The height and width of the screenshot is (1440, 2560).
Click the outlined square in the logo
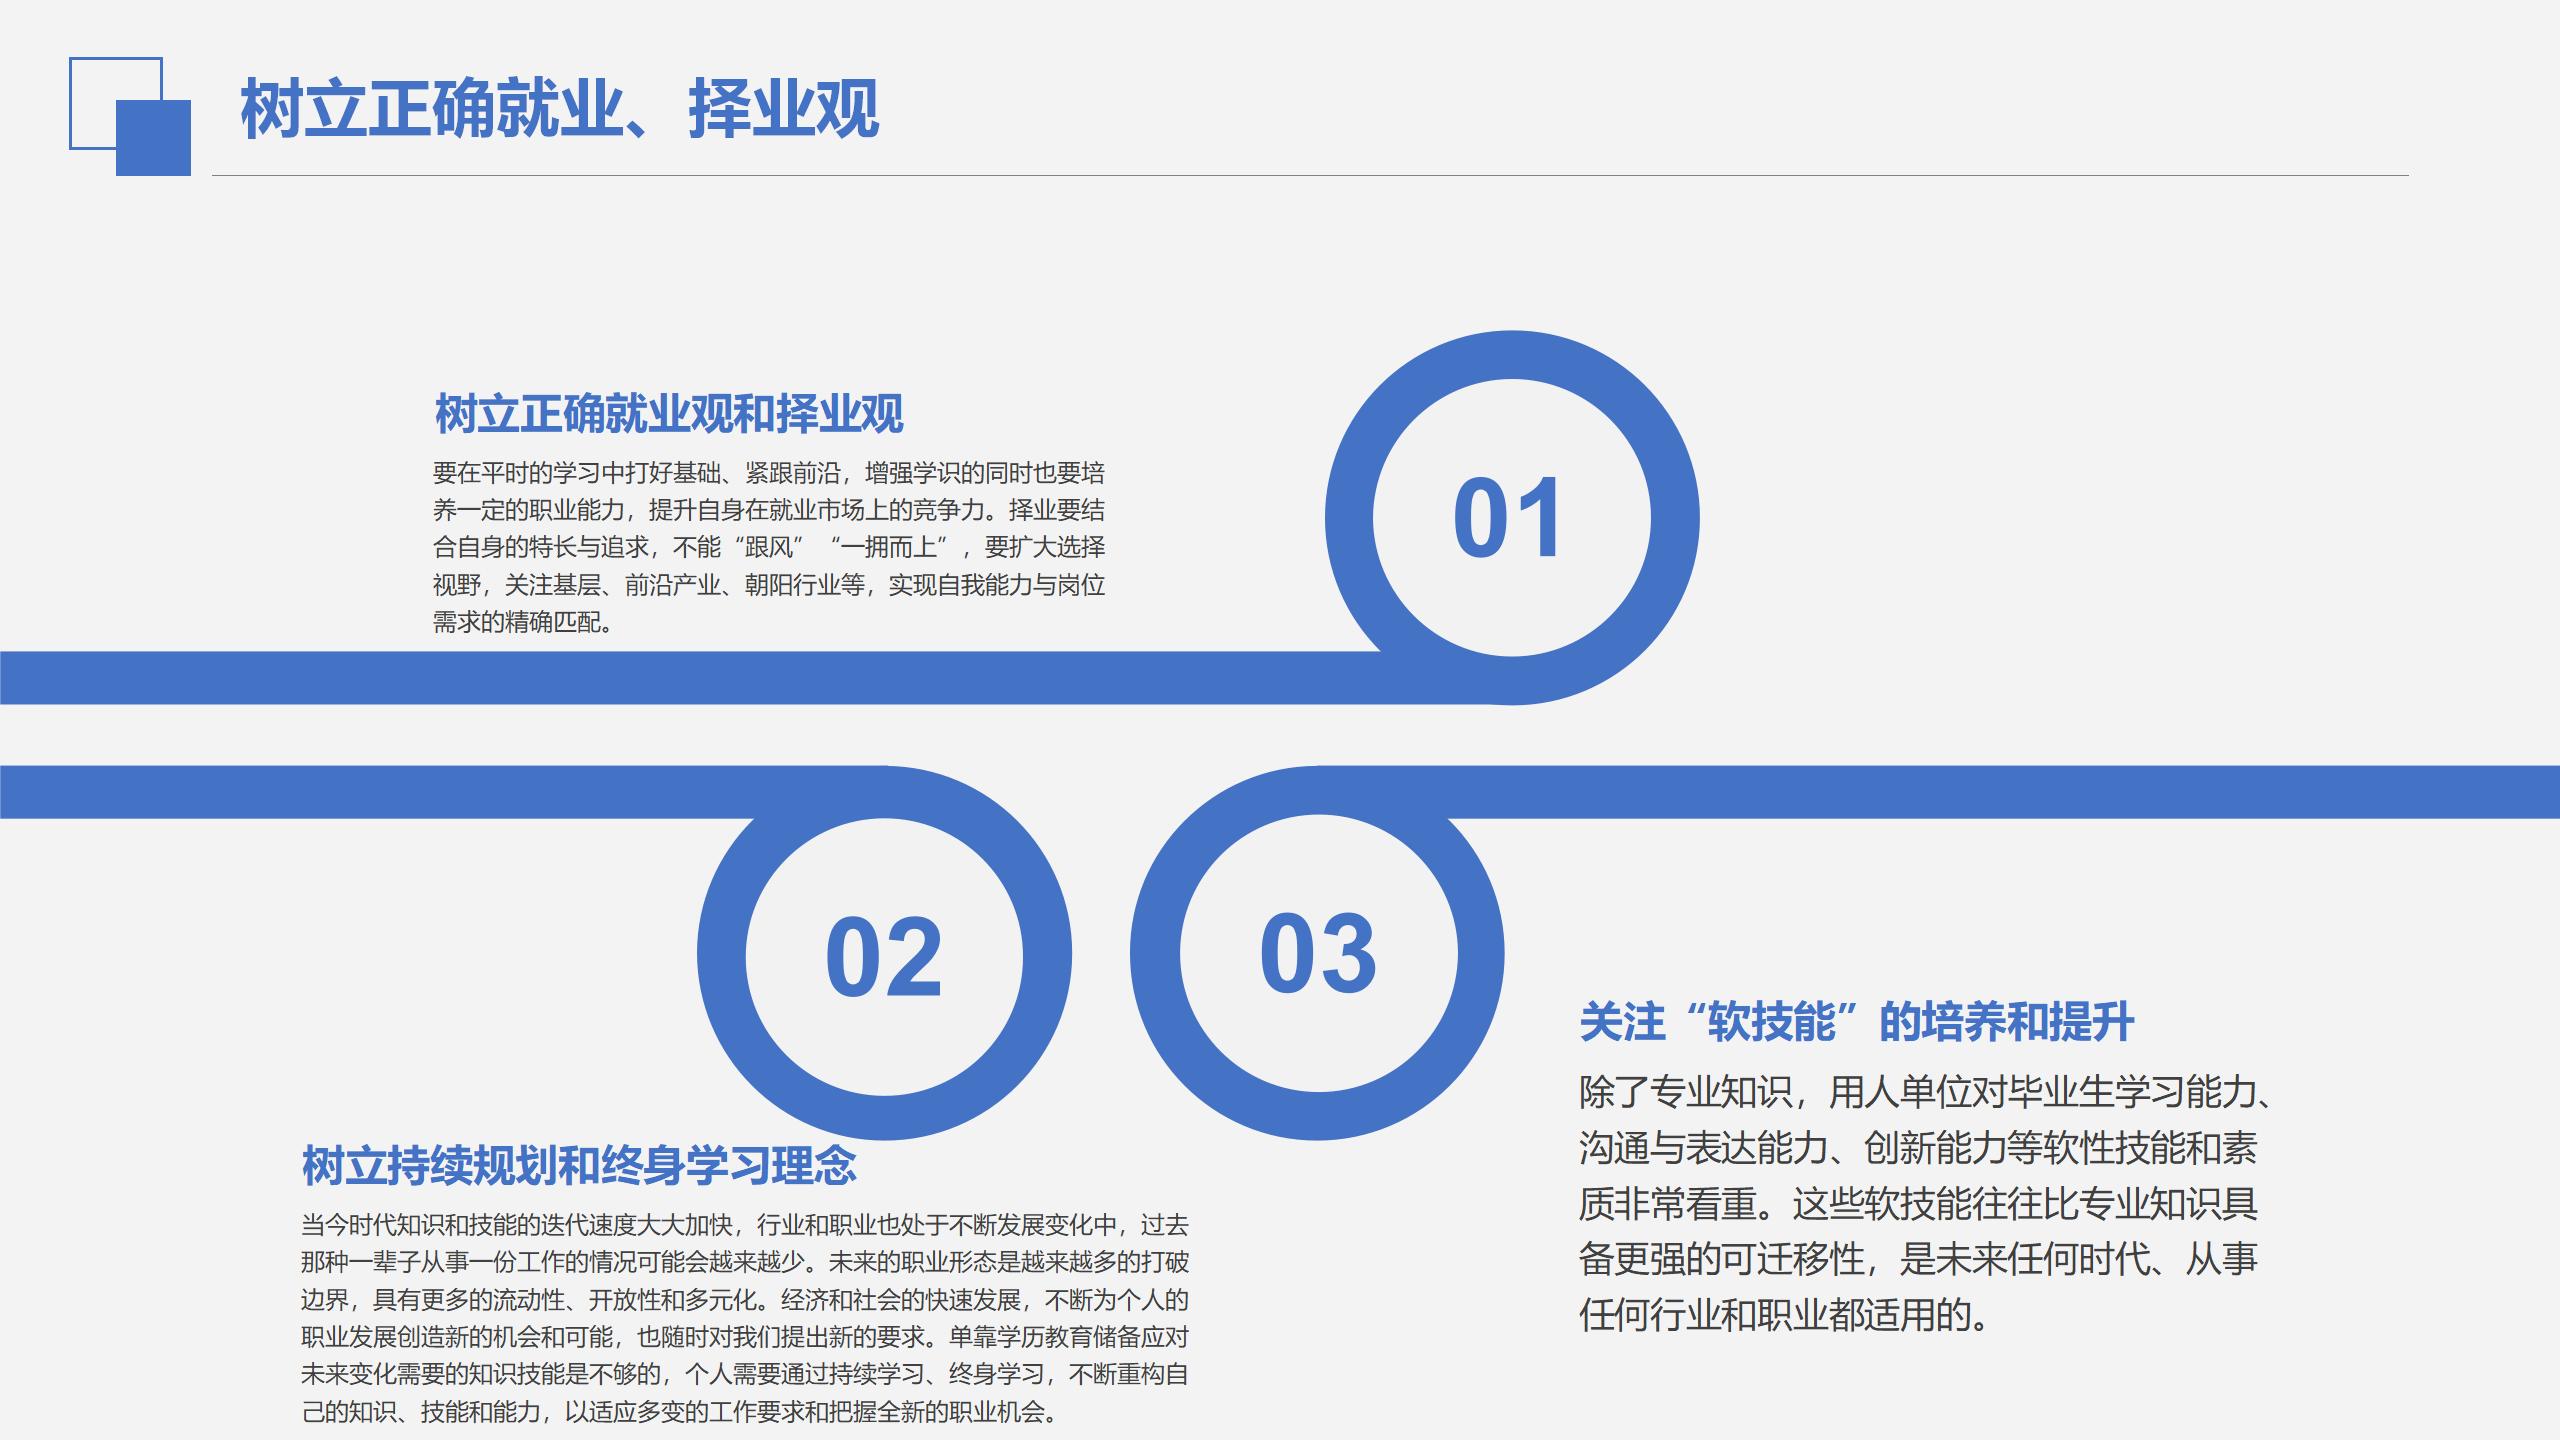[x=92, y=80]
